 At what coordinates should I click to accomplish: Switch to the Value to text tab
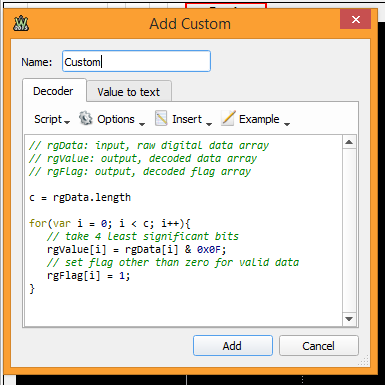coord(129,92)
